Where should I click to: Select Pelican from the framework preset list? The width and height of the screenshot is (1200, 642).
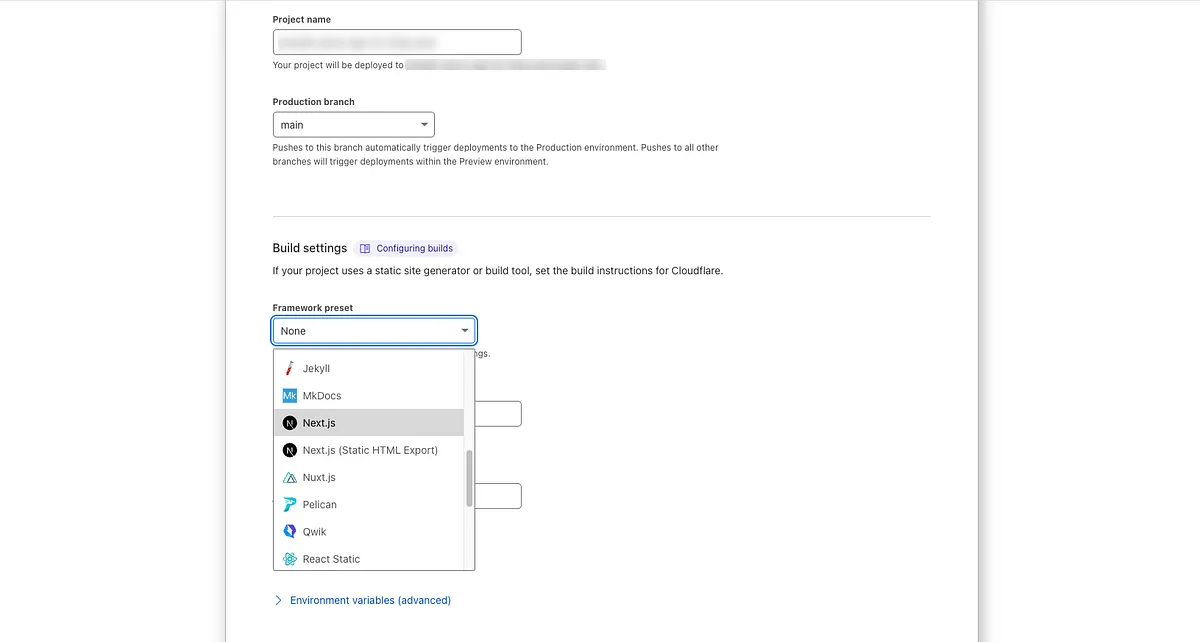pos(330,504)
